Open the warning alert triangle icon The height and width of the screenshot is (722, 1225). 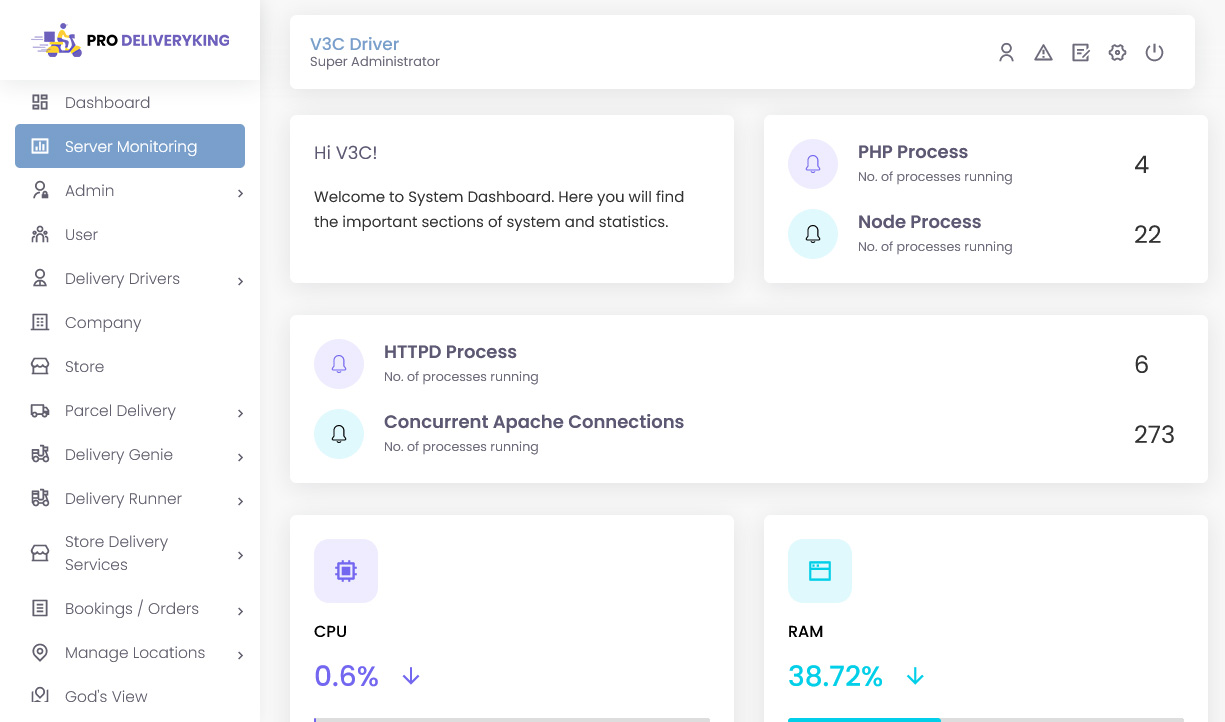(1043, 53)
